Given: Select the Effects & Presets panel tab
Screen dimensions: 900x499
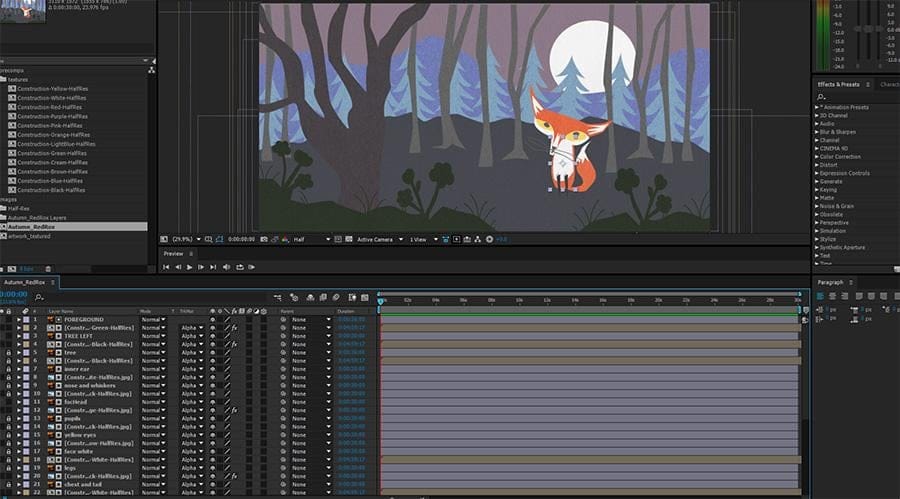Looking at the screenshot, I should pyautogui.click(x=838, y=84).
